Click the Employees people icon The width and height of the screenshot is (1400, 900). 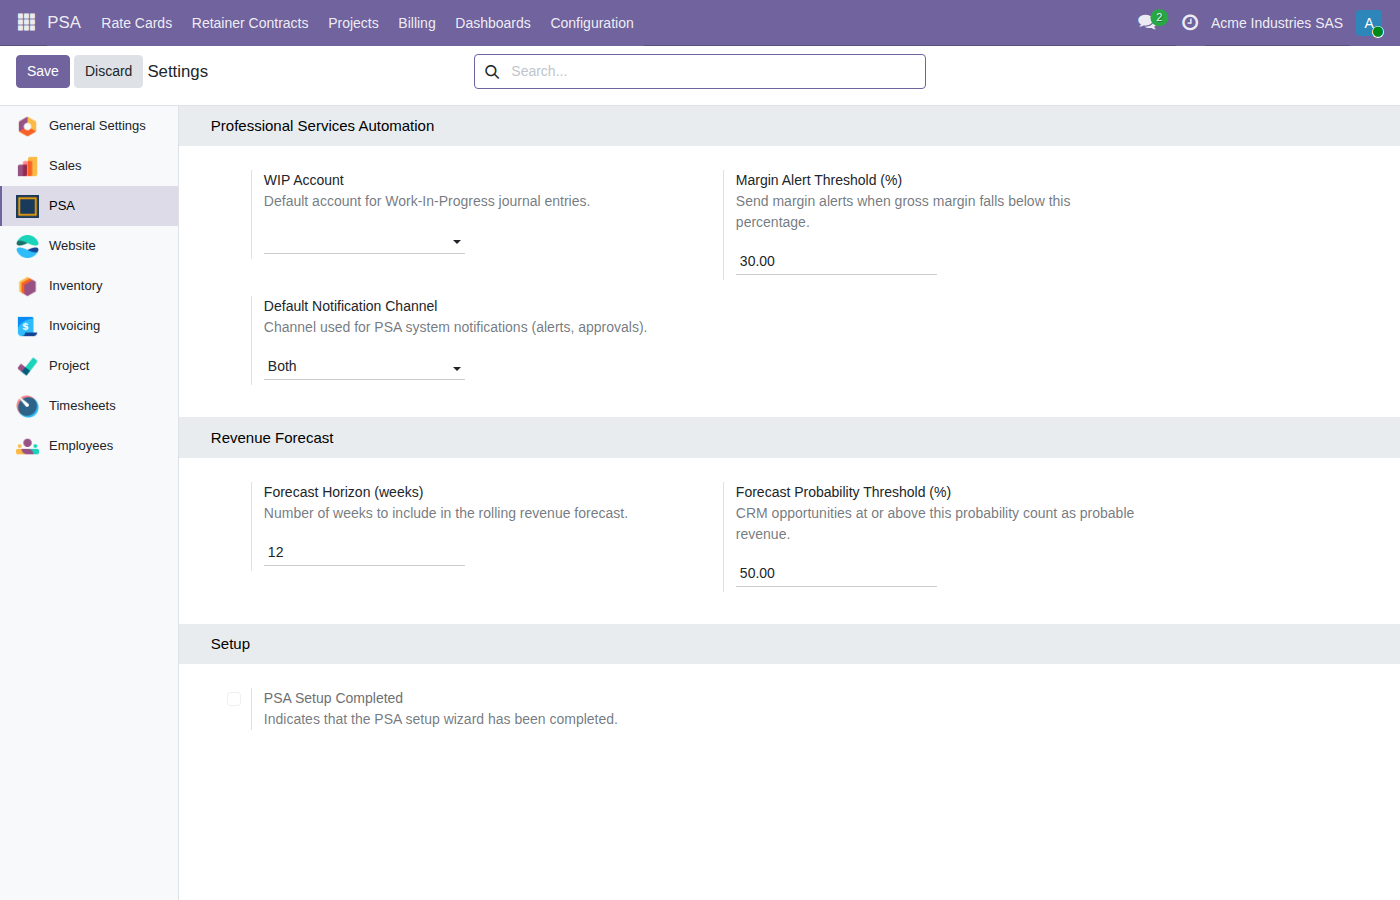coord(28,446)
